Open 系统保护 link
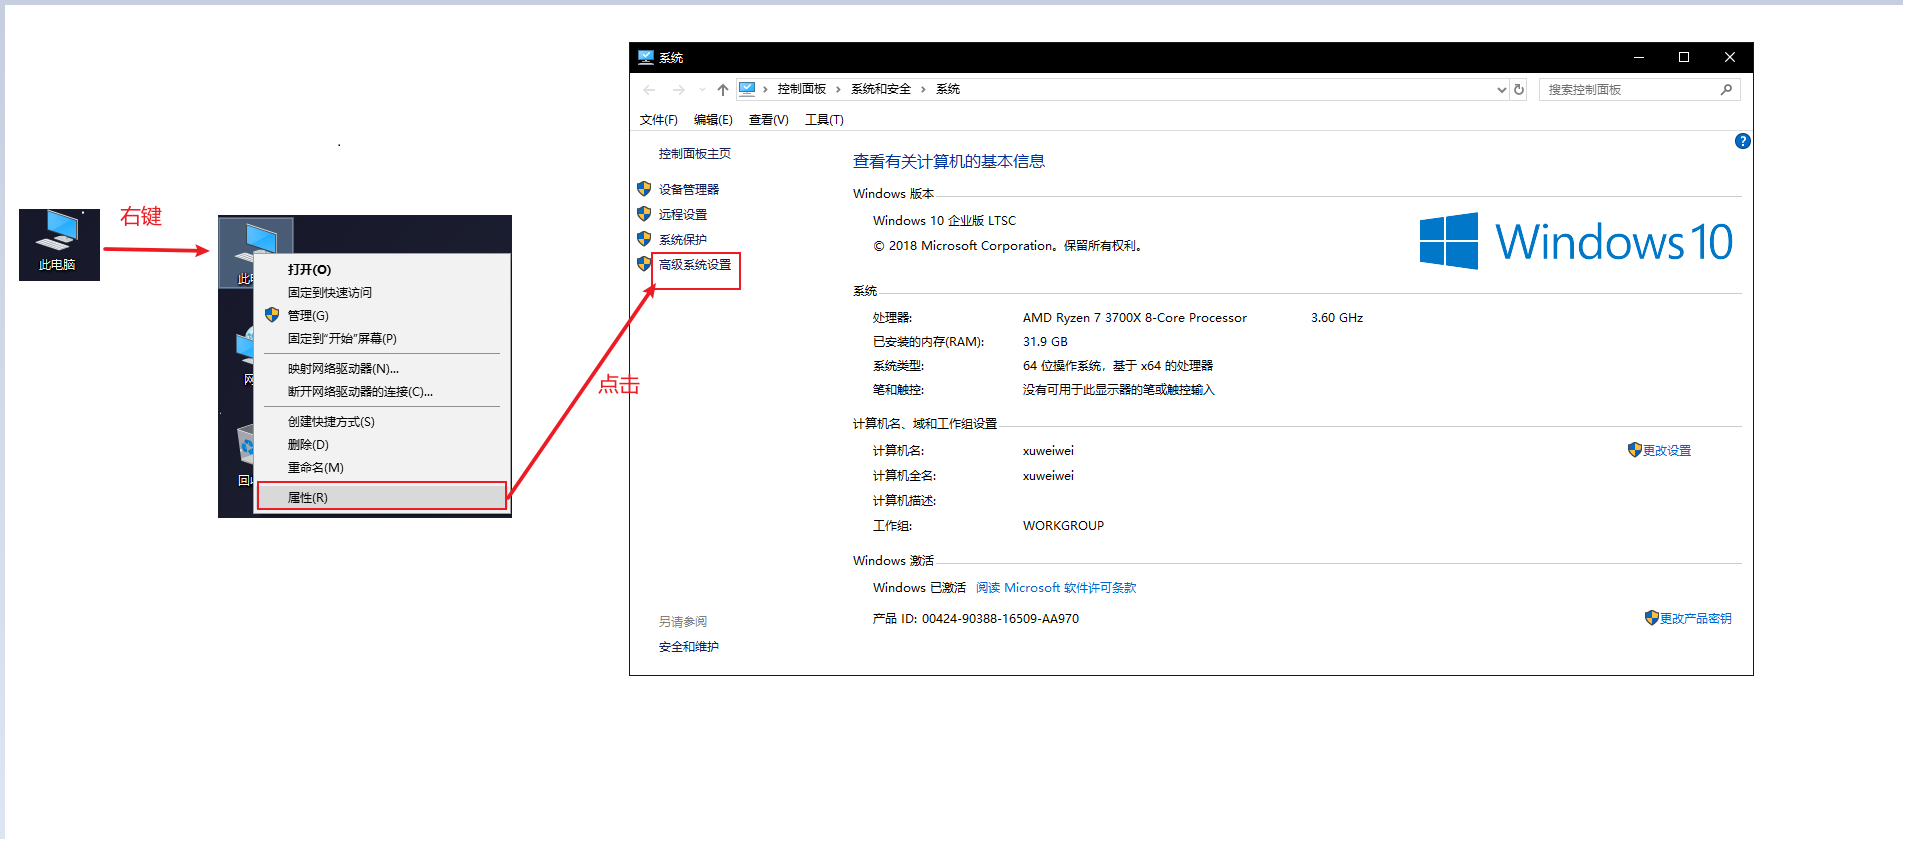The image size is (1914, 848). pyautogui.click(x=682, y=239)
